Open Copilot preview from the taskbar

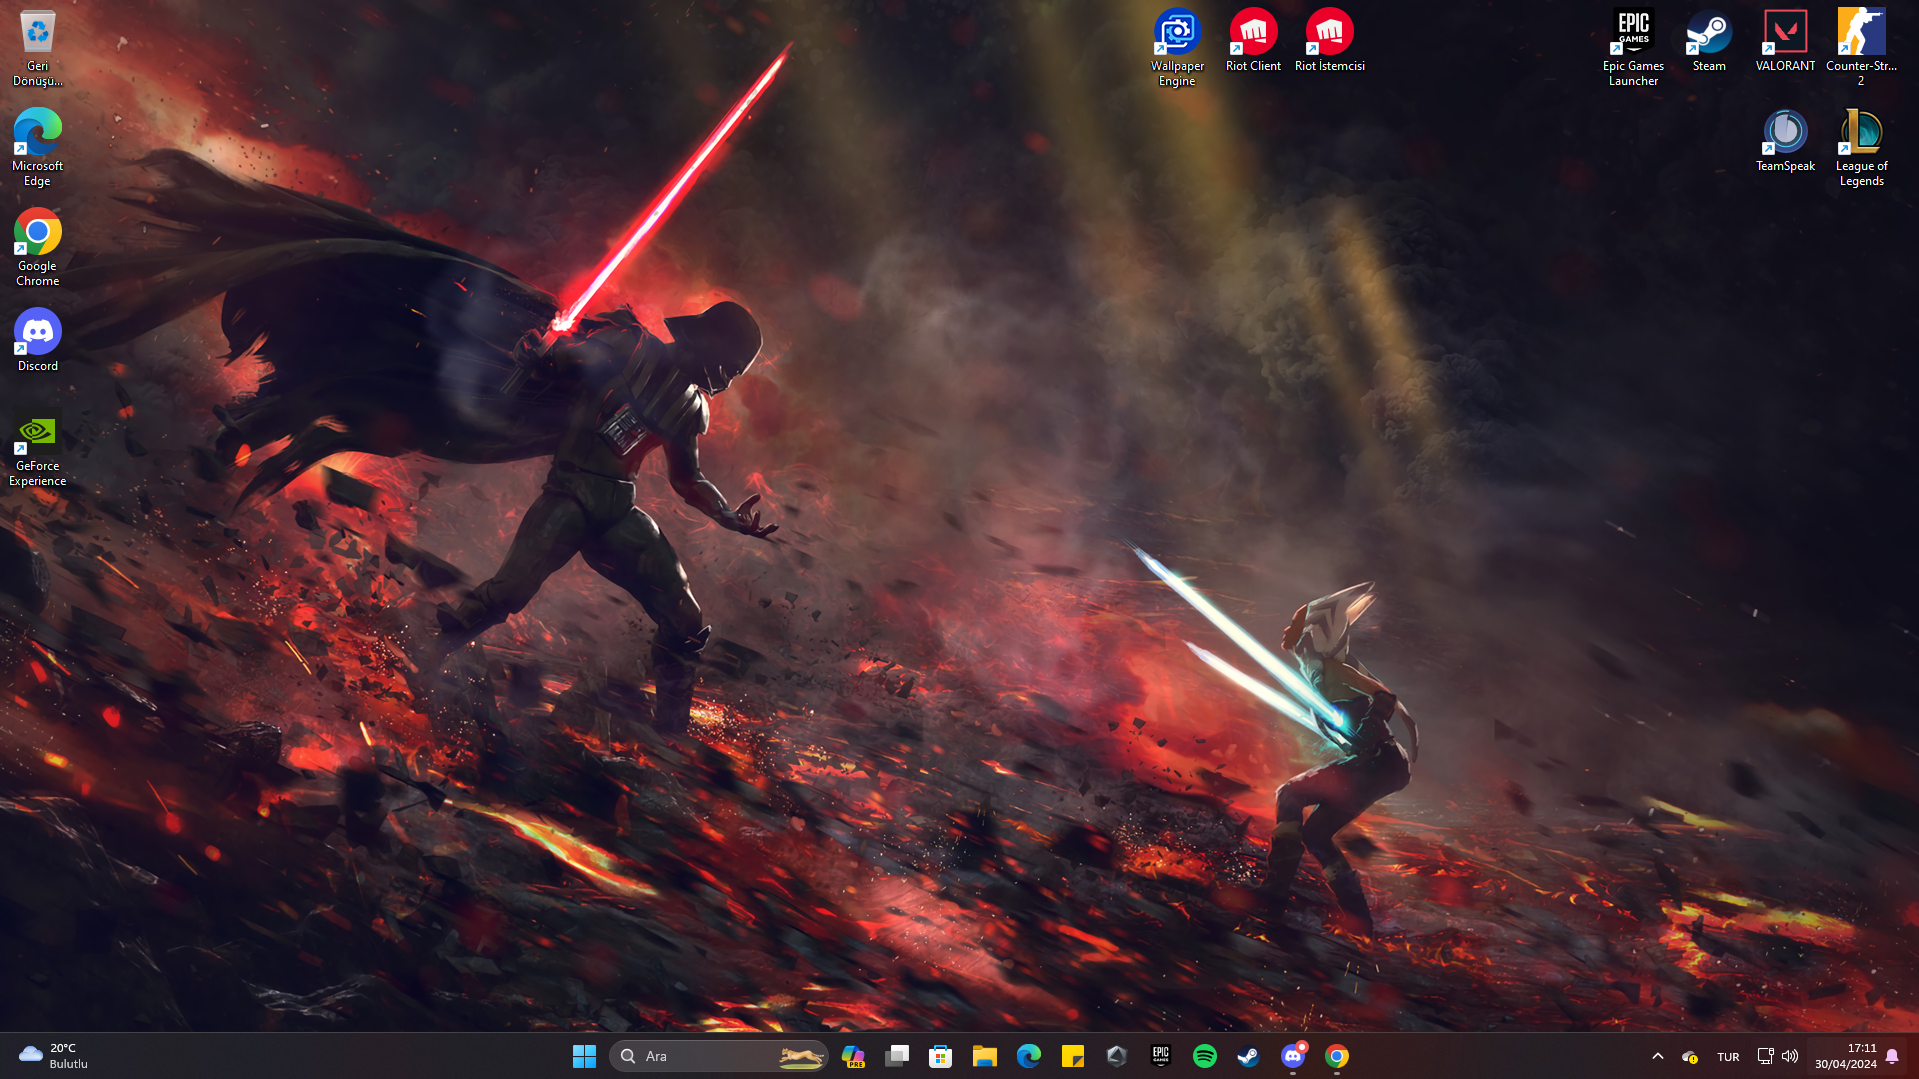(x=853, y=1056)
